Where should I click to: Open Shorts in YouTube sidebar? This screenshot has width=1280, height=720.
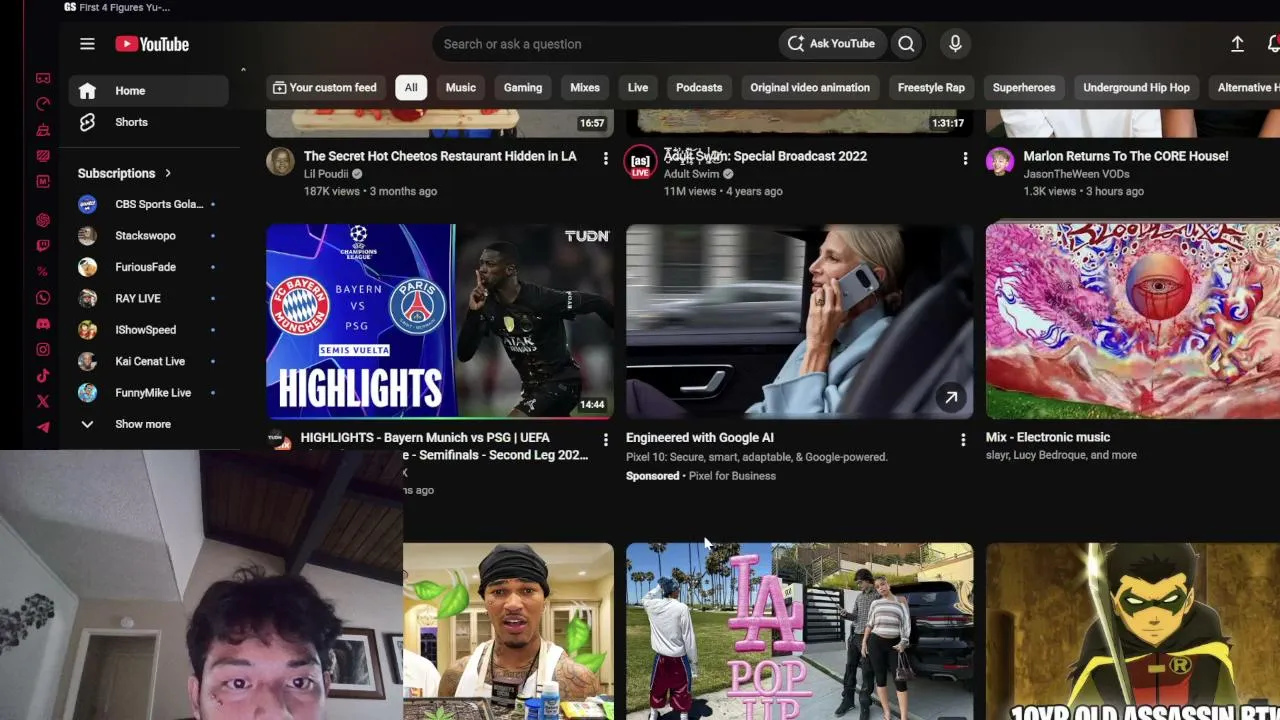point(149,122)
